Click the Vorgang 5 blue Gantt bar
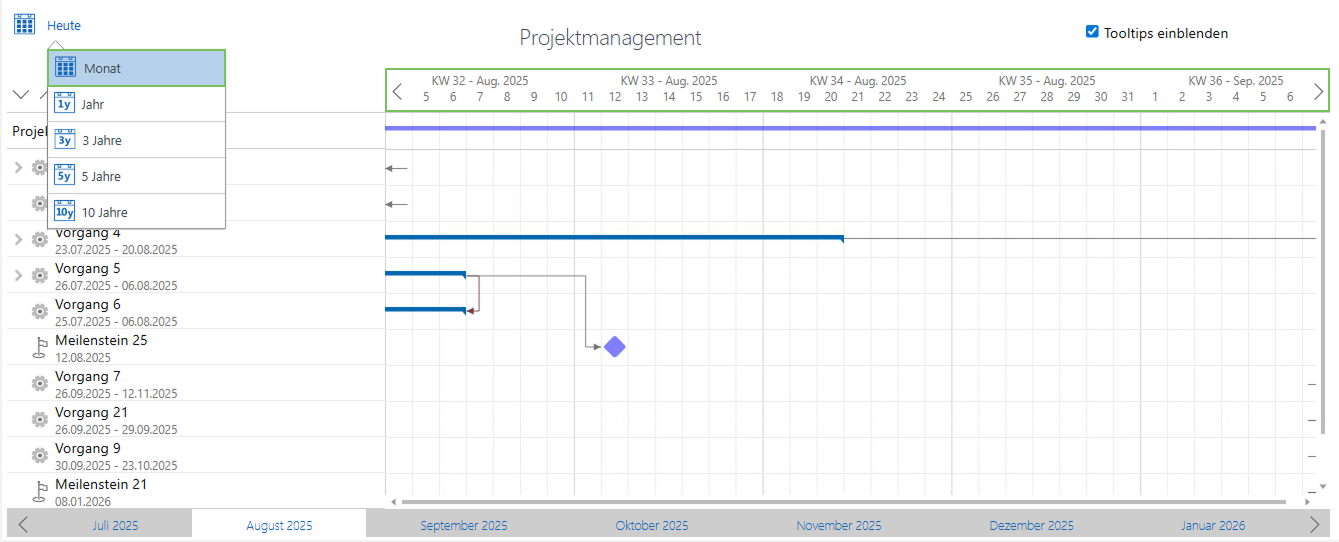1339x542 pixels. pos(425,273)
